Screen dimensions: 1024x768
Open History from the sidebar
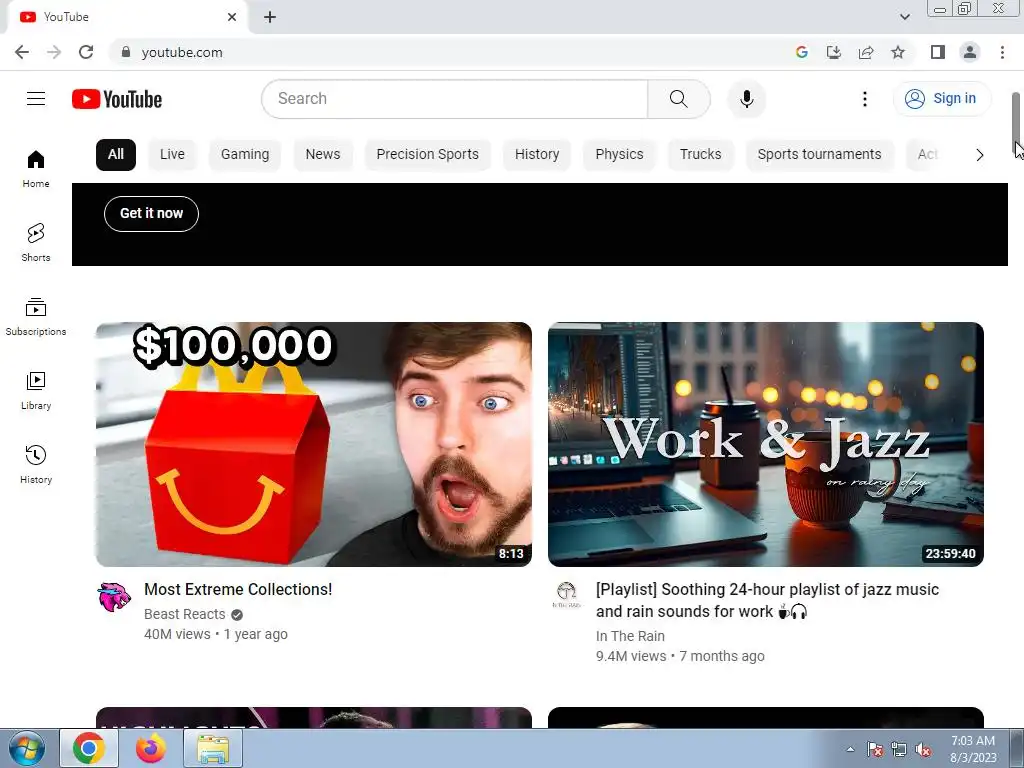(x=36, y=464)
